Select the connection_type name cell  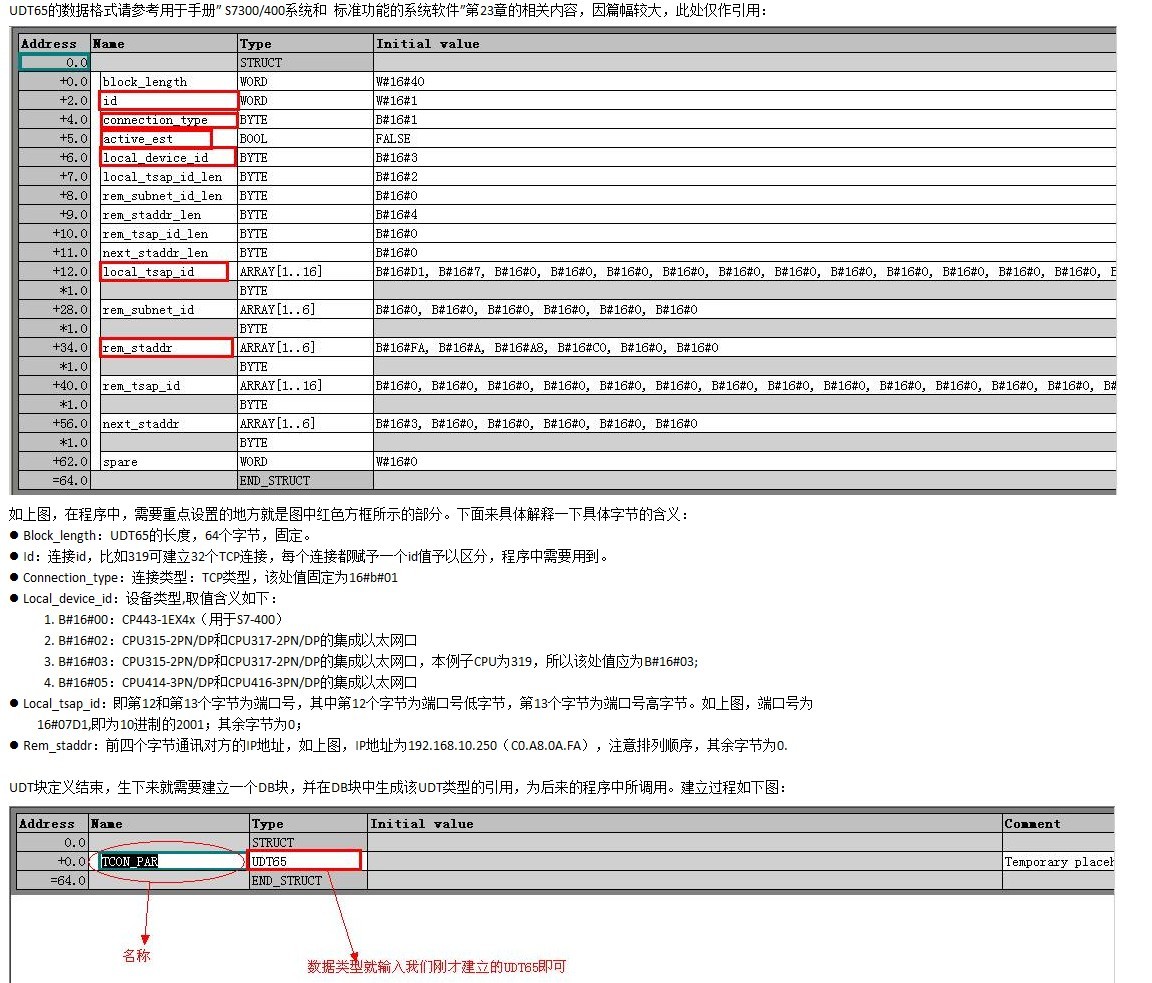pos(168,120)
